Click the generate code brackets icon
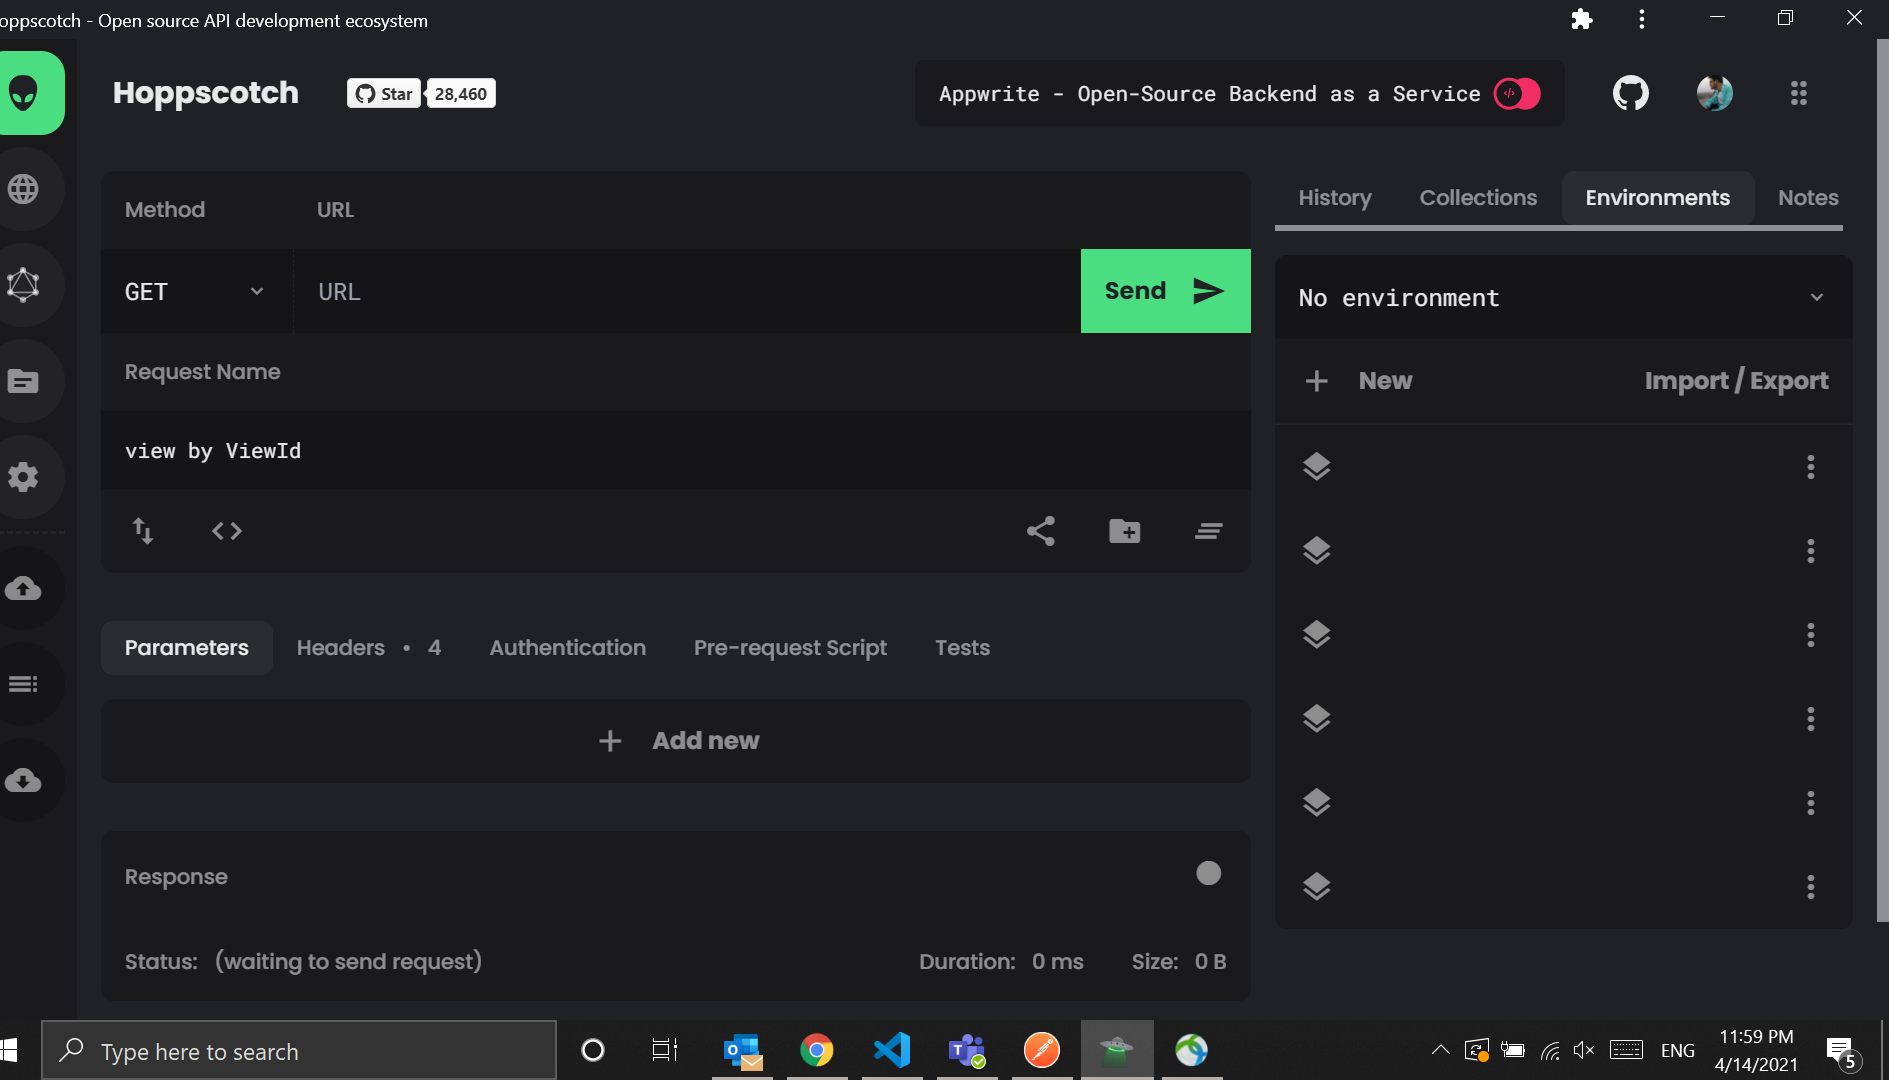 point(227,531)
